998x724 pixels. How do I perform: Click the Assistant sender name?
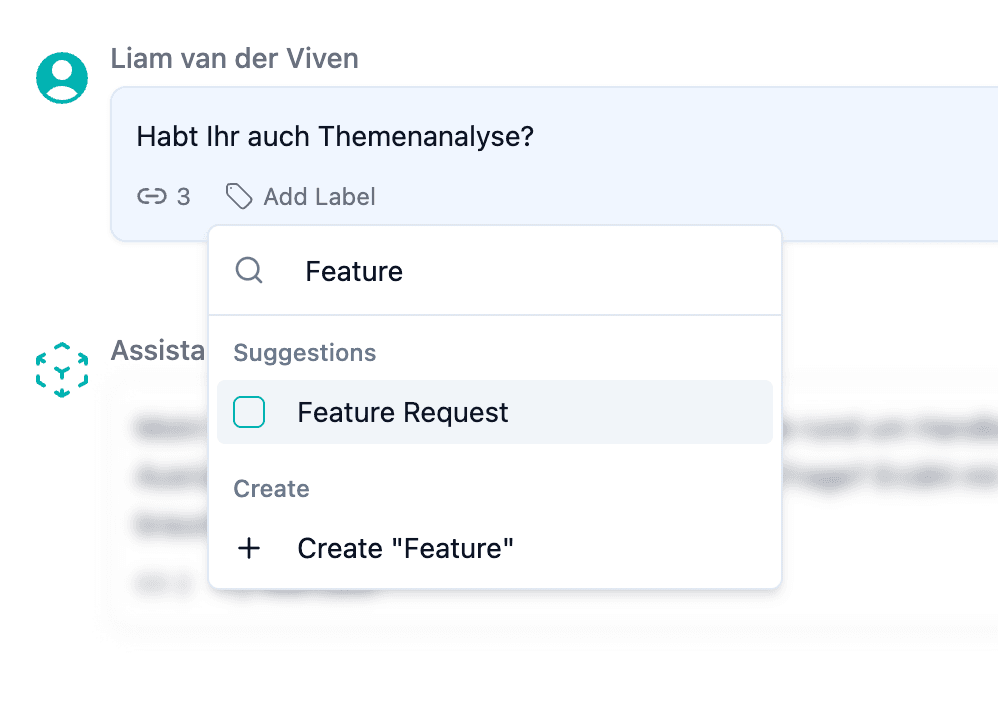(x=158, y=349)
